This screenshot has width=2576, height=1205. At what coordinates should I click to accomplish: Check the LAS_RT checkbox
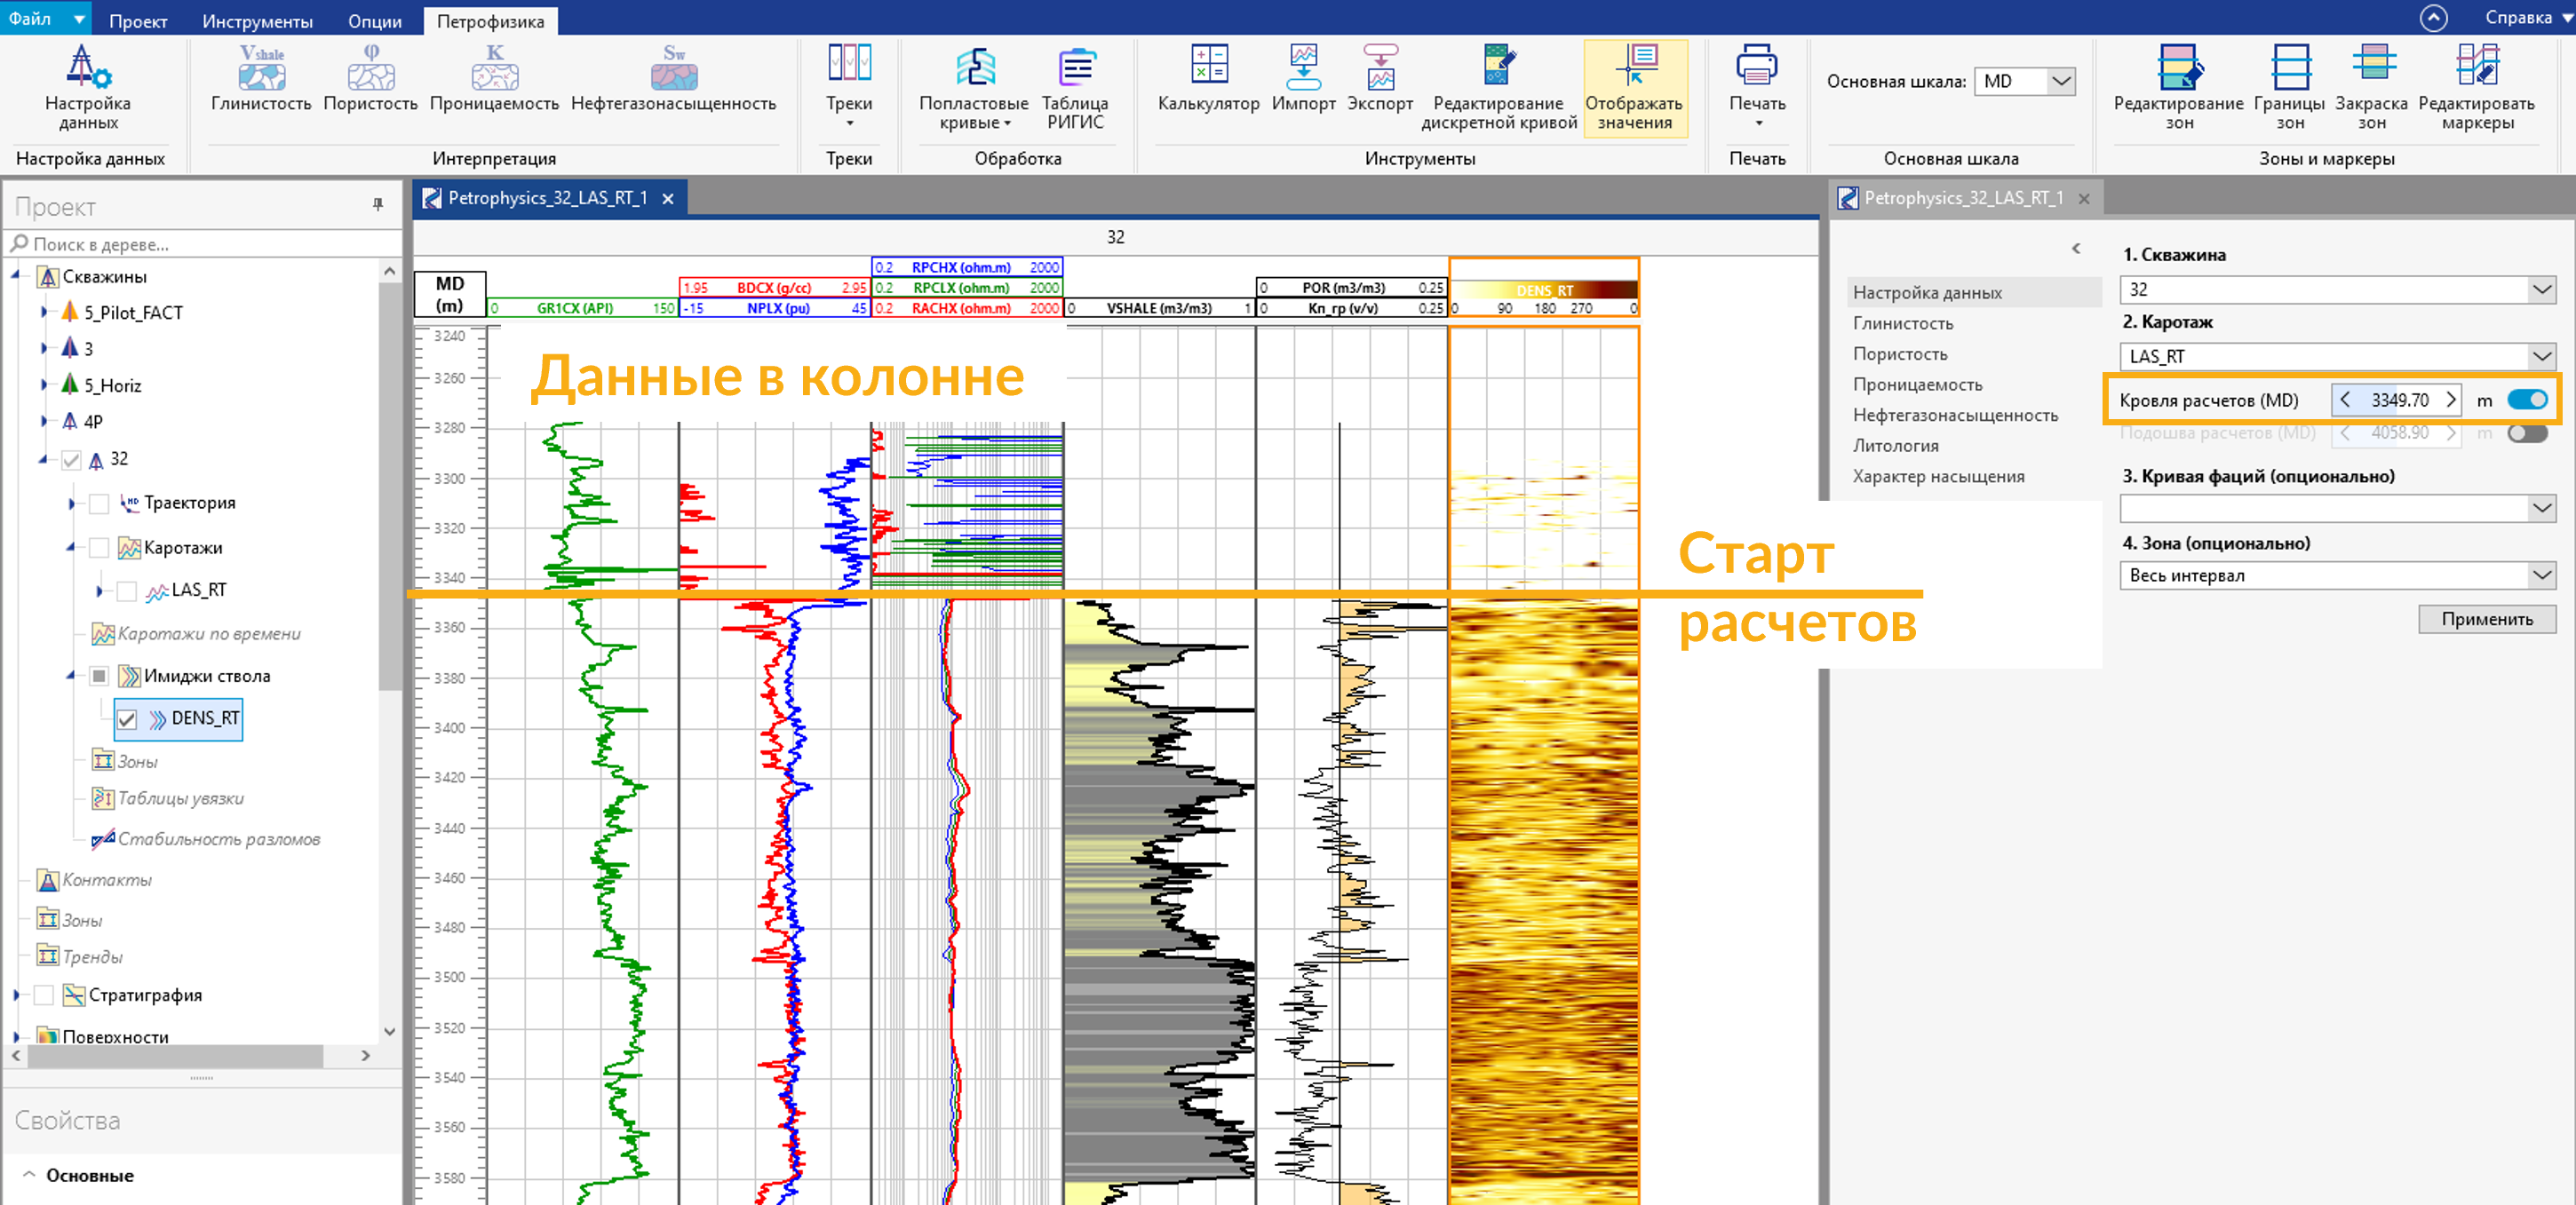[127, 591]
